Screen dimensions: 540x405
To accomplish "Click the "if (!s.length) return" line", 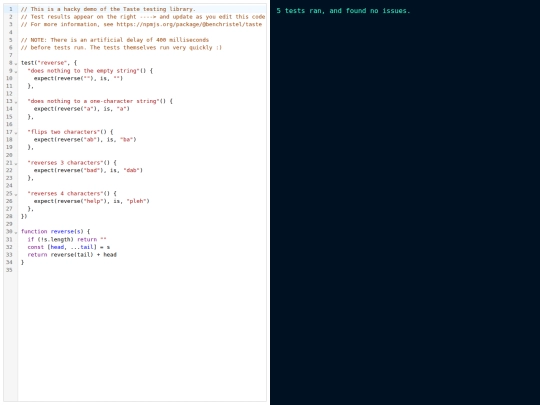I will pos(67,239).
